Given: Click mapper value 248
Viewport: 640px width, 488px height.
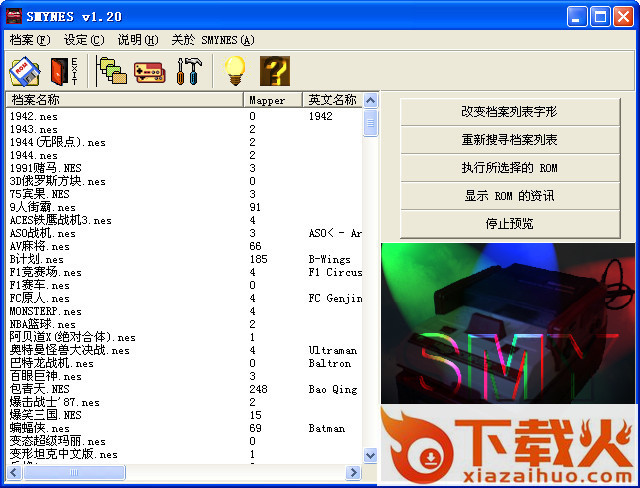Looking at the screenshot, I should click(x=258, y=389).
